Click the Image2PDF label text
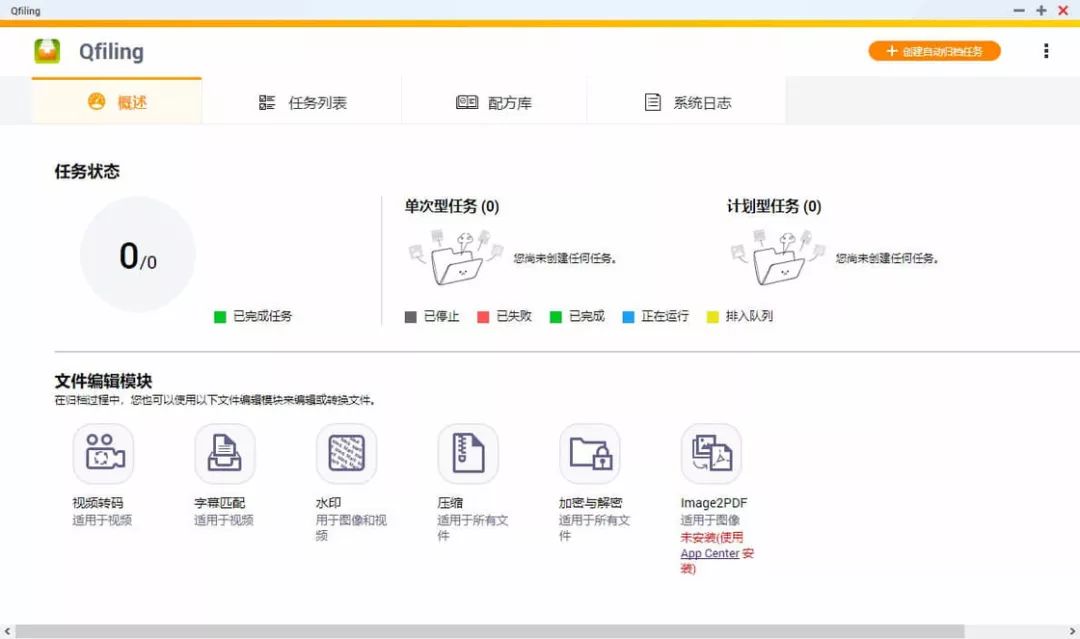This screenshot has width=1080, height=639. click(x=714, y=503)
